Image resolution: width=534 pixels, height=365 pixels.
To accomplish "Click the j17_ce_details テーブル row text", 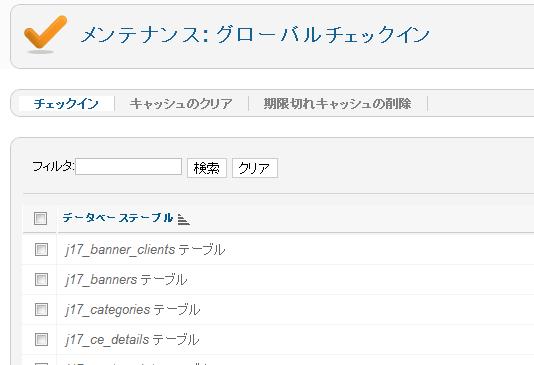I will [x=132, y=340].
